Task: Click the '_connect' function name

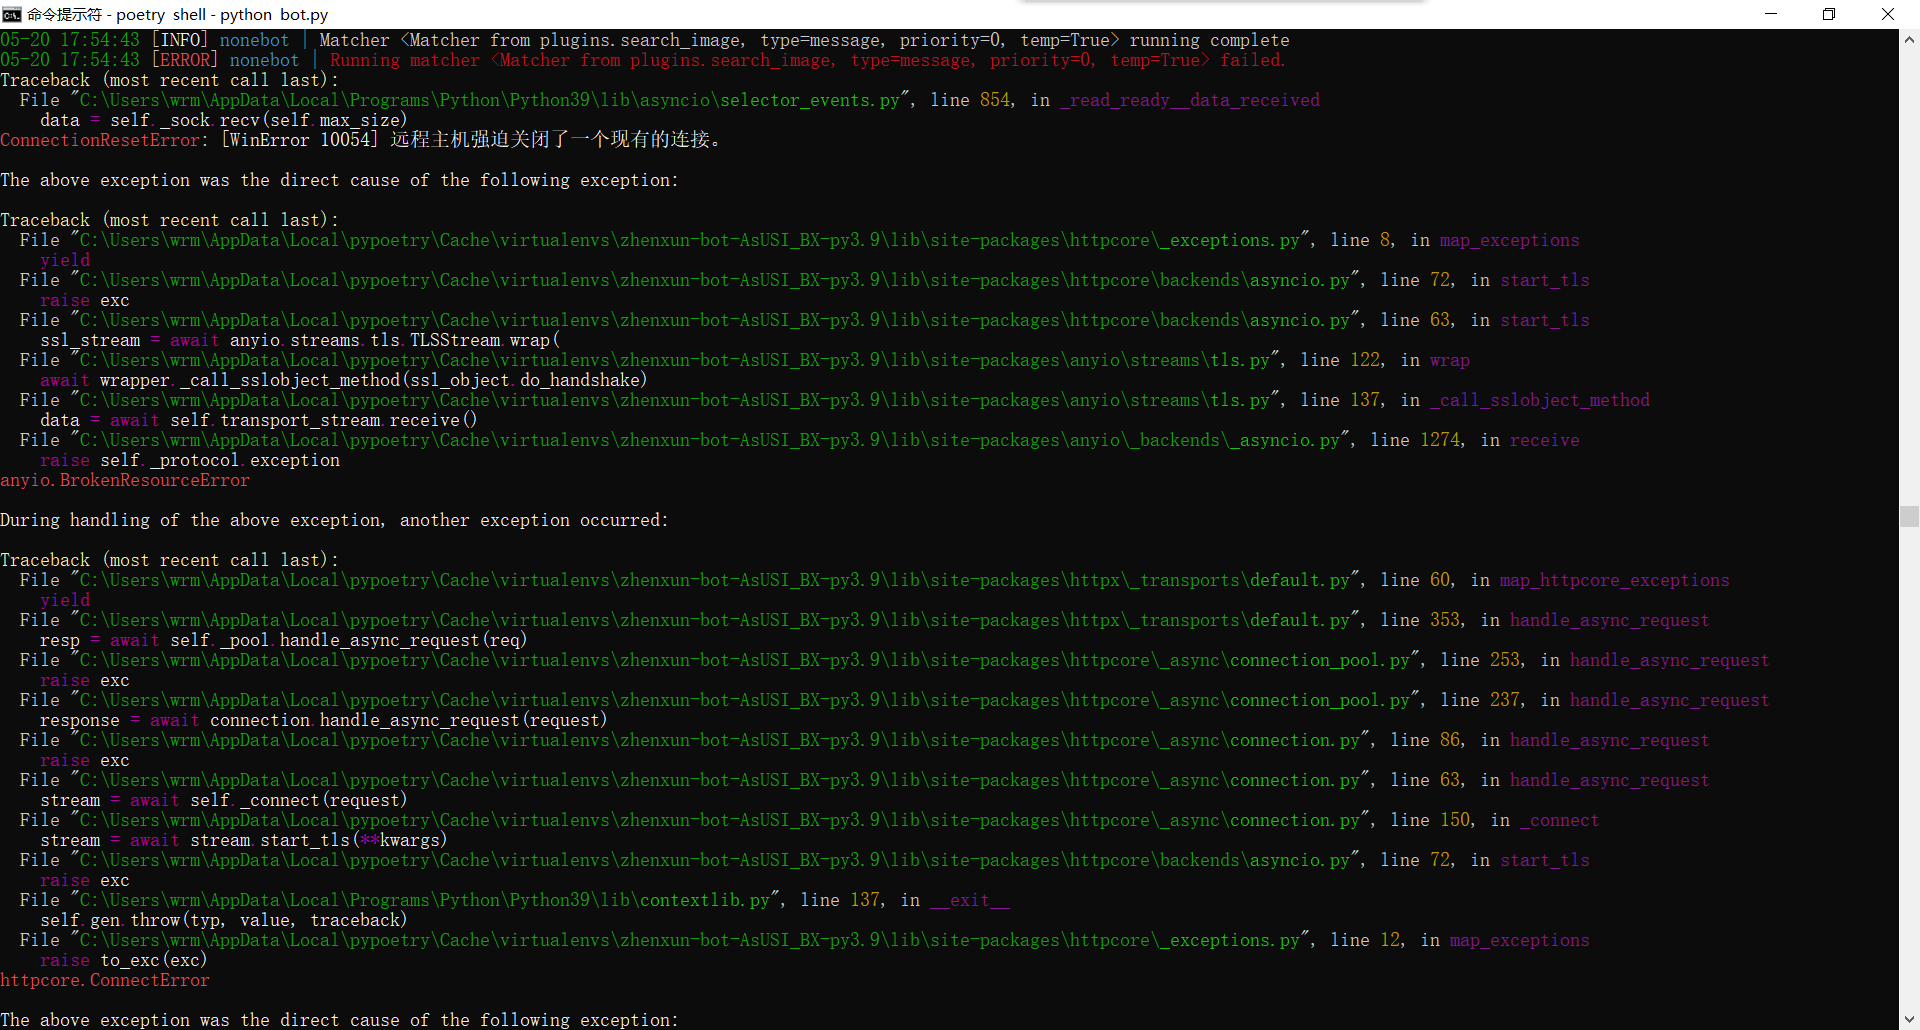Action: click(1560, 820)
